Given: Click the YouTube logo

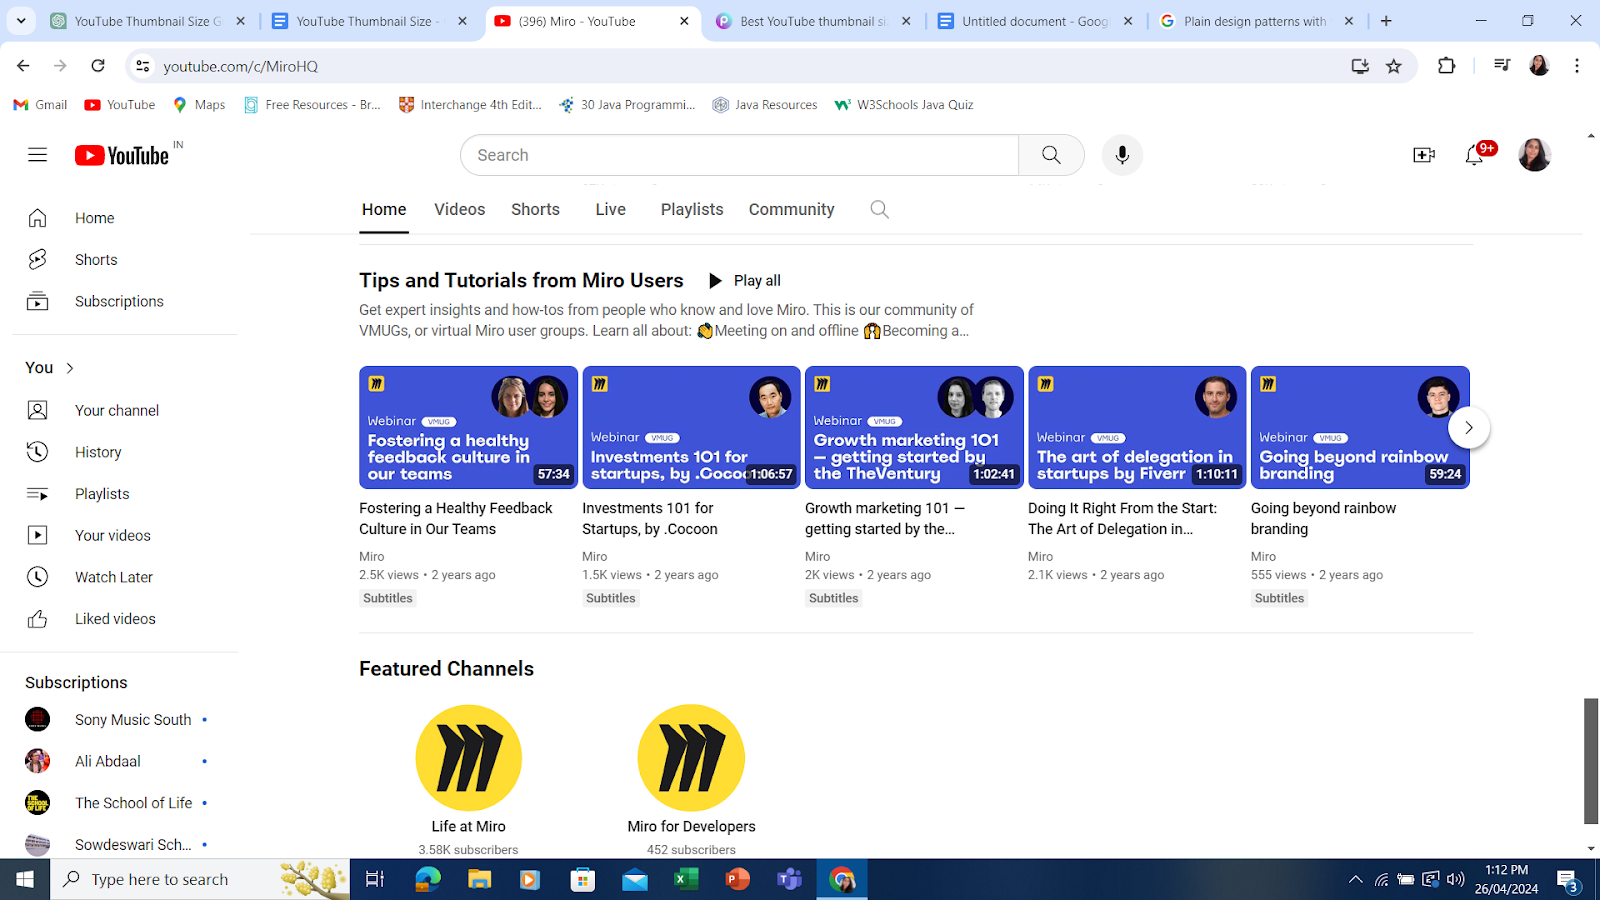Looking at the screenshot, I should [122, 155].
